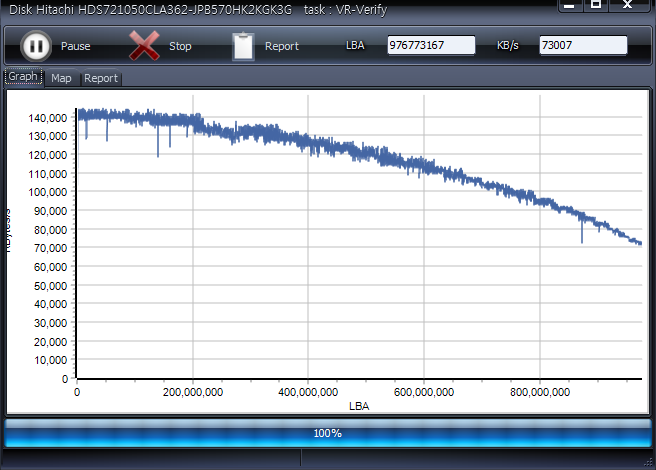This screenshot has height=470, width=656.
Task: Click the 100% progress bar
Action: click(x=328, y=433)
